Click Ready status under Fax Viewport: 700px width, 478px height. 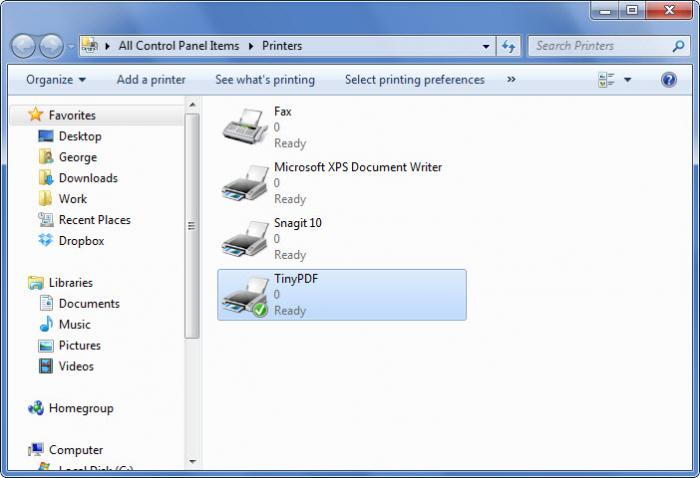click(x=290, y=143)
